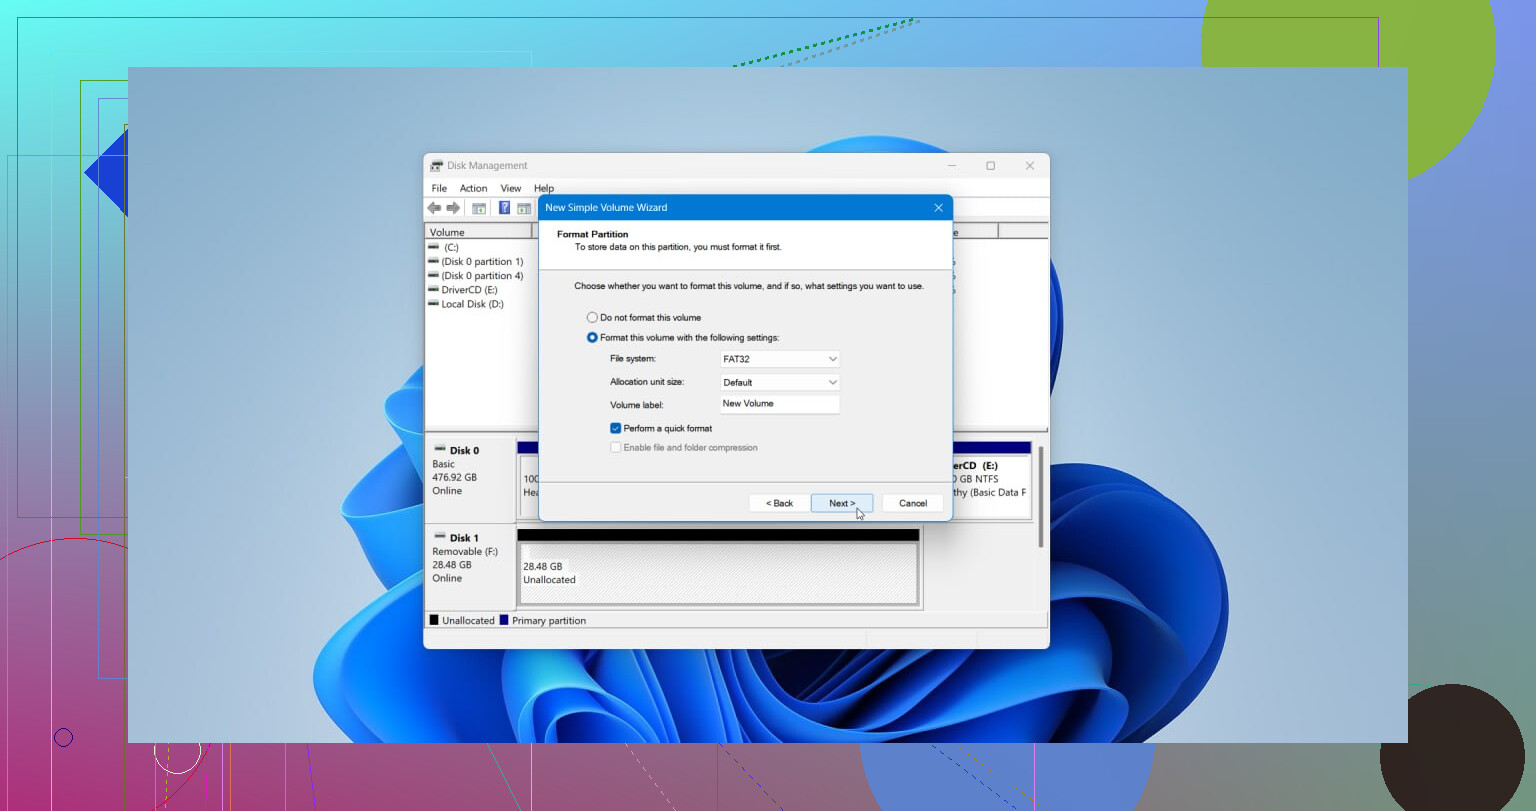Click the Forward arrow toolbar icon
The width and height of the screenshot is (1536, 811).
click(453, 208)
